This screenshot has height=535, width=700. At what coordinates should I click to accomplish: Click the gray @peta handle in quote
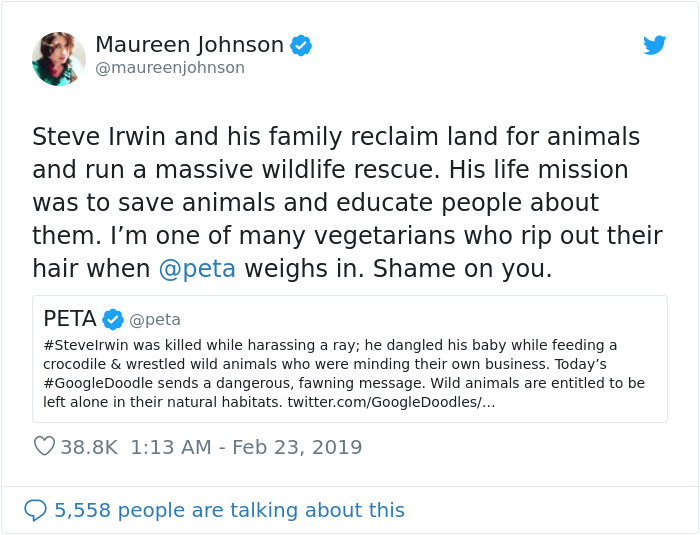(x=155, y=320)
